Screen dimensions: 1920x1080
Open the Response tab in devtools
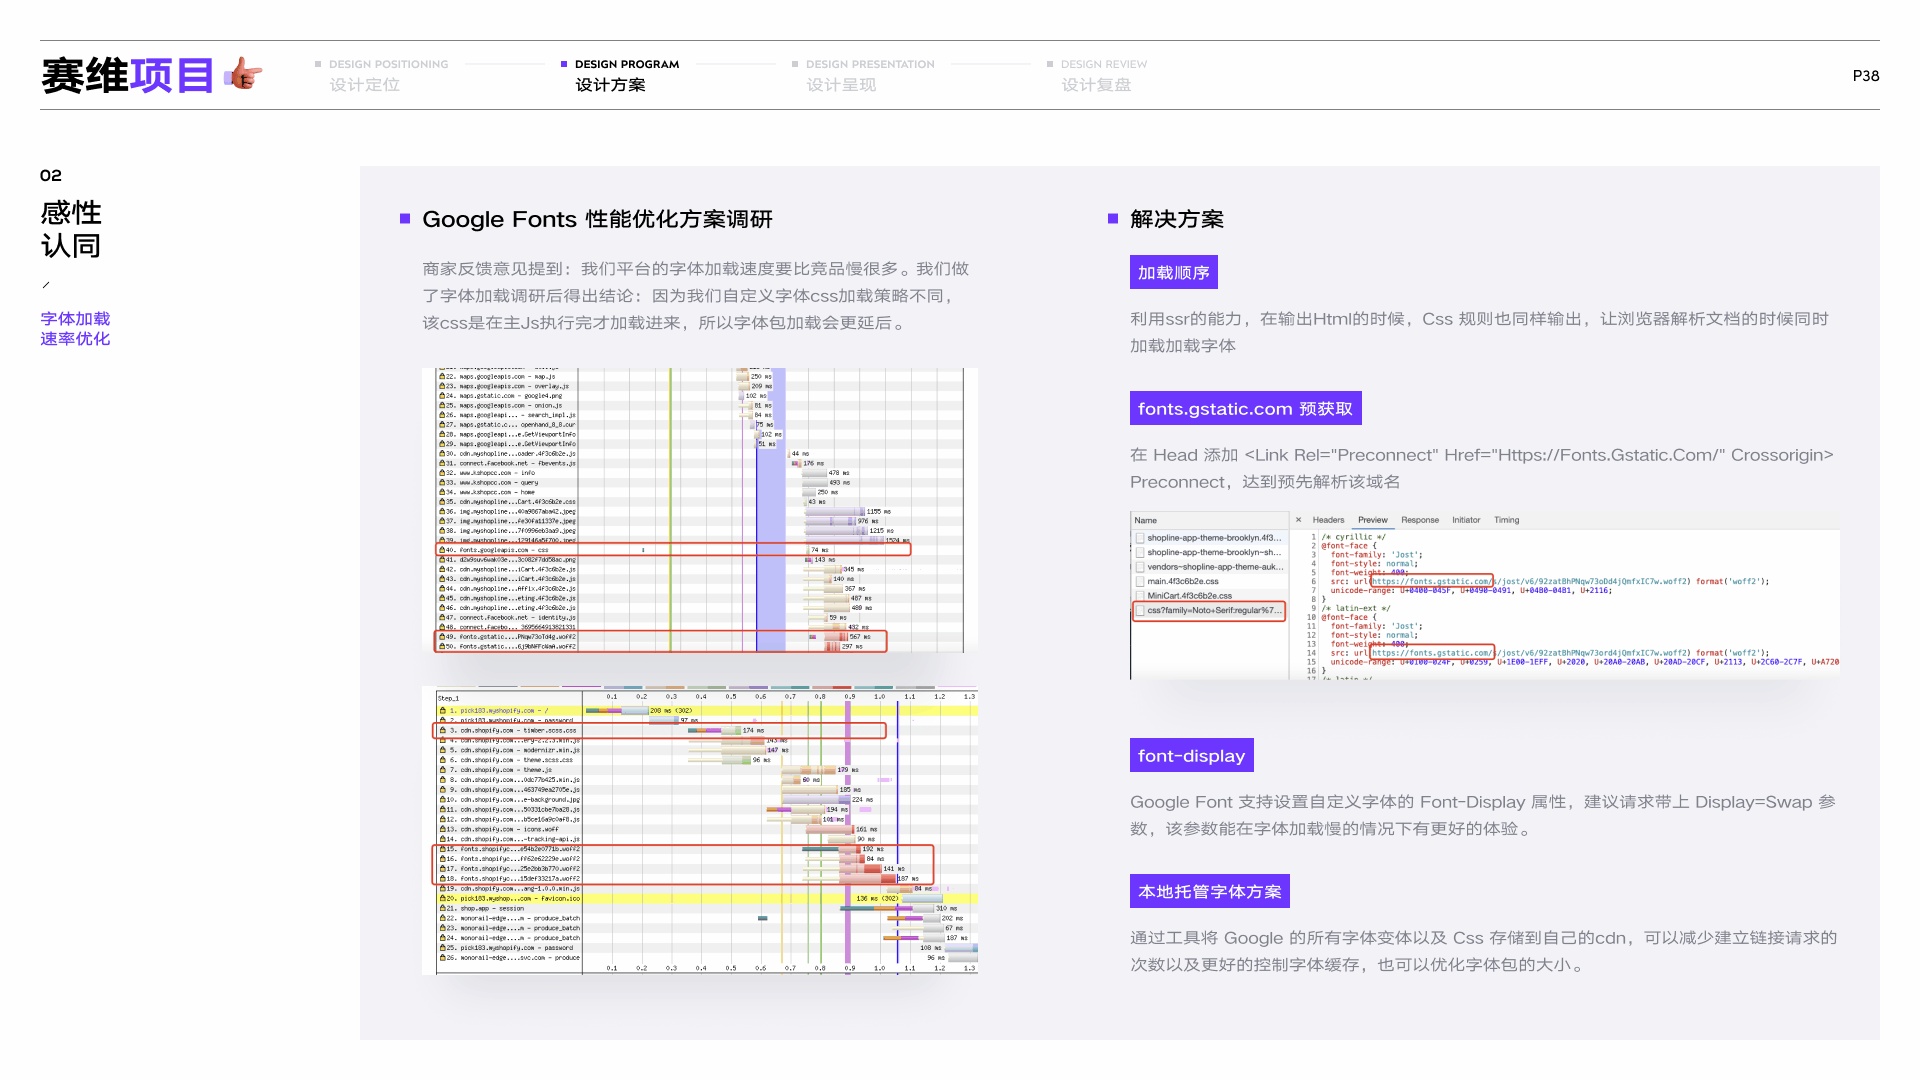1419,520
